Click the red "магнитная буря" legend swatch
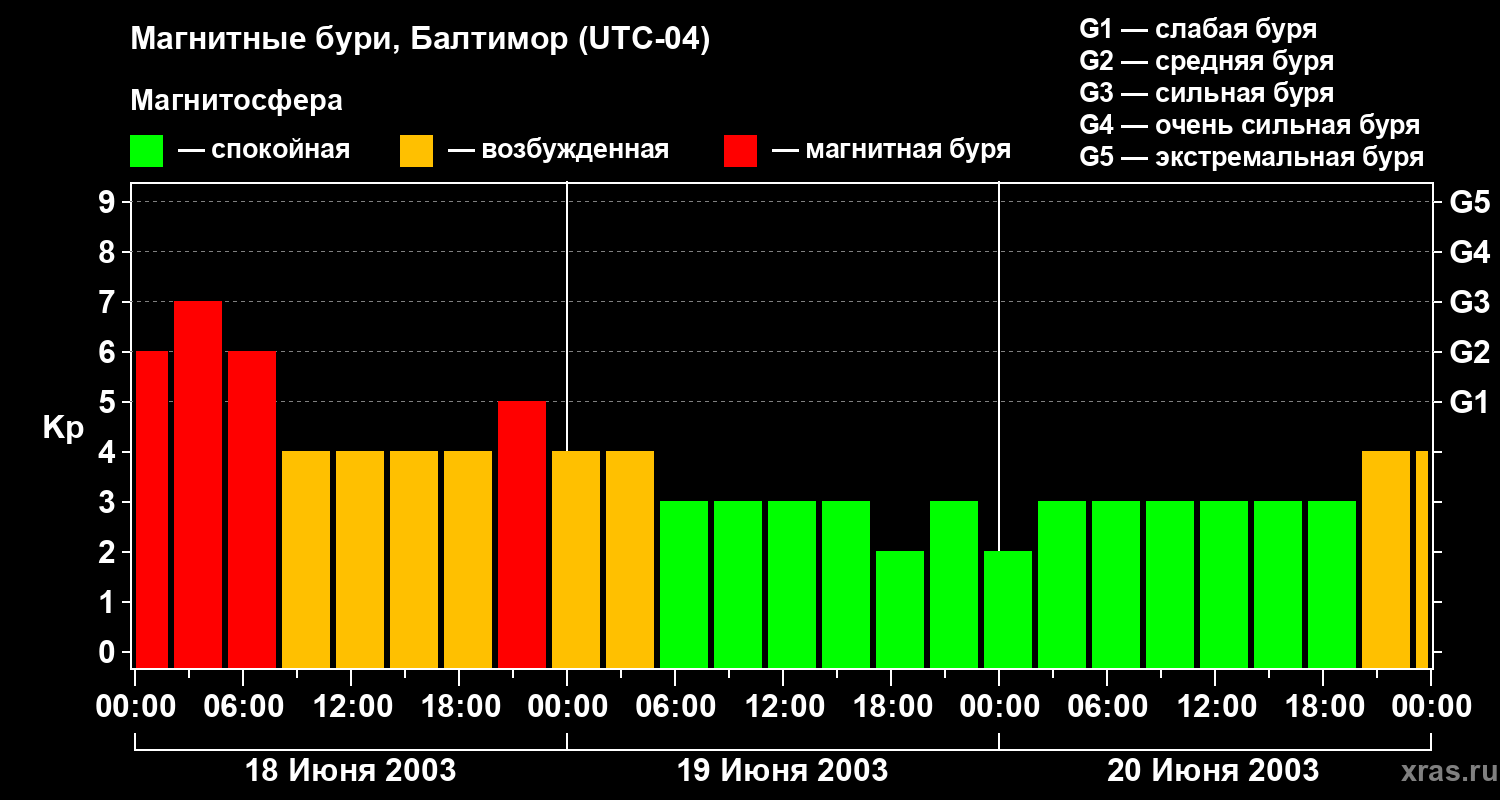1500x800 pixels. coord(740,151)
